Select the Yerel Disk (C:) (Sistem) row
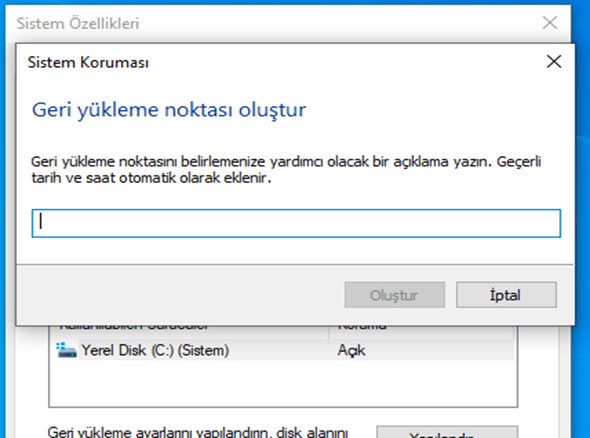Image resolution: width=590 pixels, height=438 pixels. [x=284, y=350]
